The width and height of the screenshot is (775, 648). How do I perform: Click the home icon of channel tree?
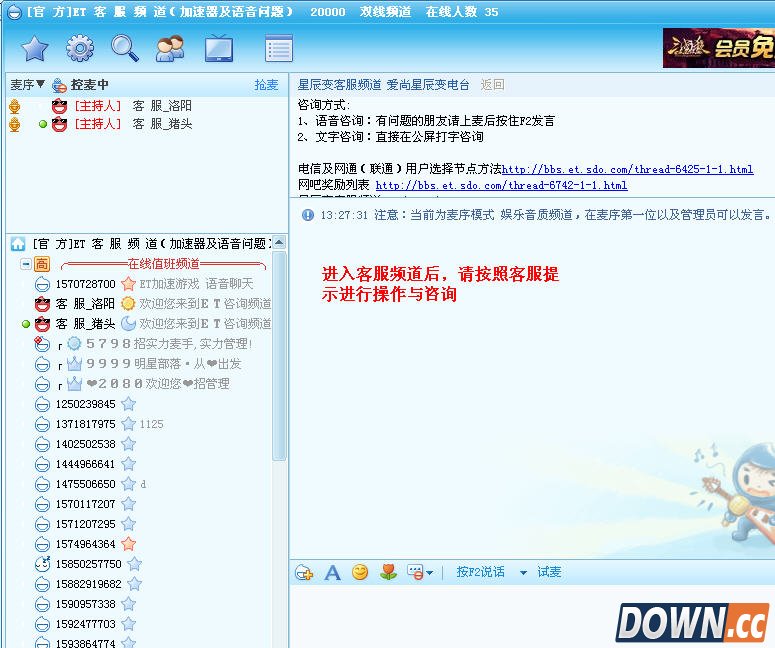[x=18, y=244]
